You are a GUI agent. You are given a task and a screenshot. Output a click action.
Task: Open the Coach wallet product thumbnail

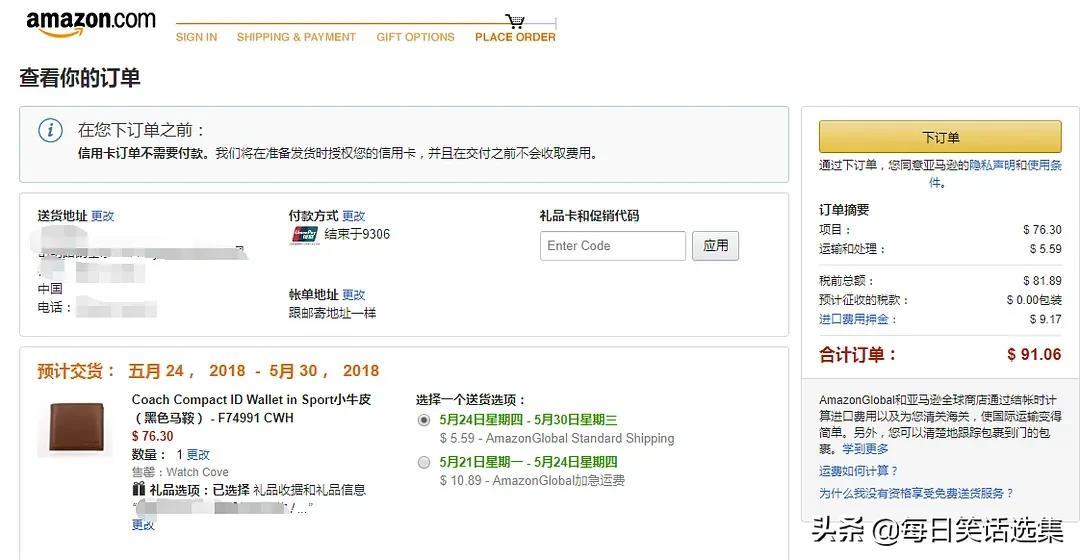pyautogui.click(x=76, y=427)
